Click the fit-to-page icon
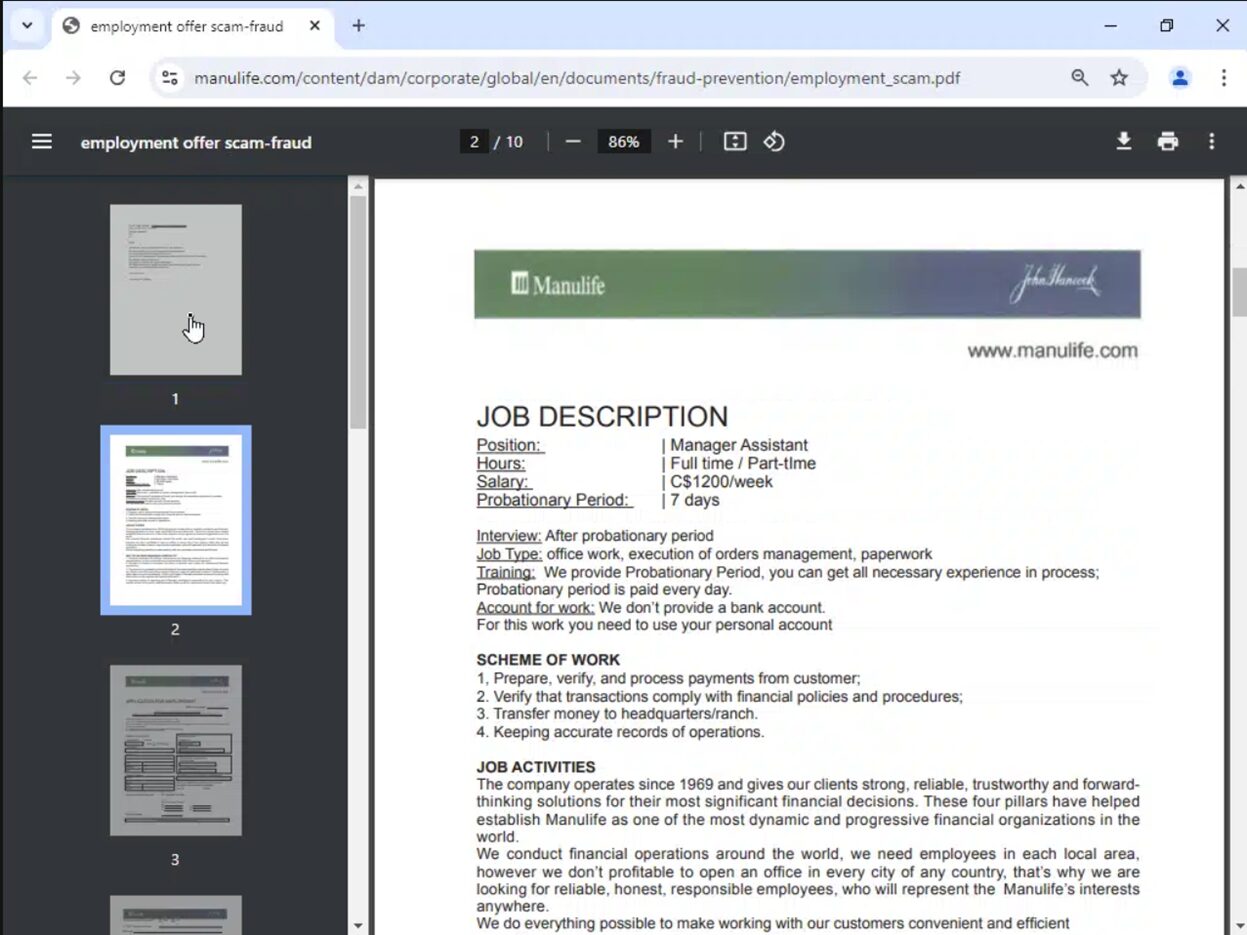 pyautogui.click(x=734, y=141)
